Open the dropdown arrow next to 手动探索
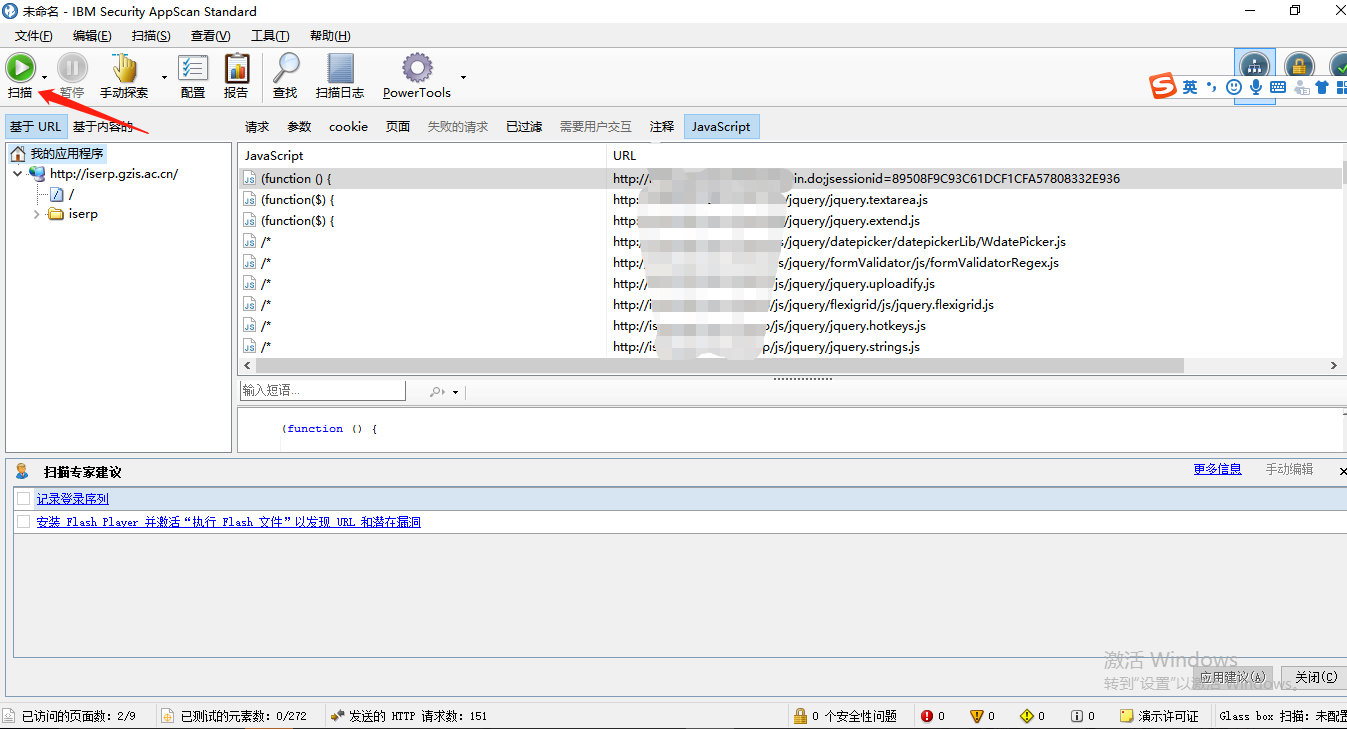 point(164,77)
